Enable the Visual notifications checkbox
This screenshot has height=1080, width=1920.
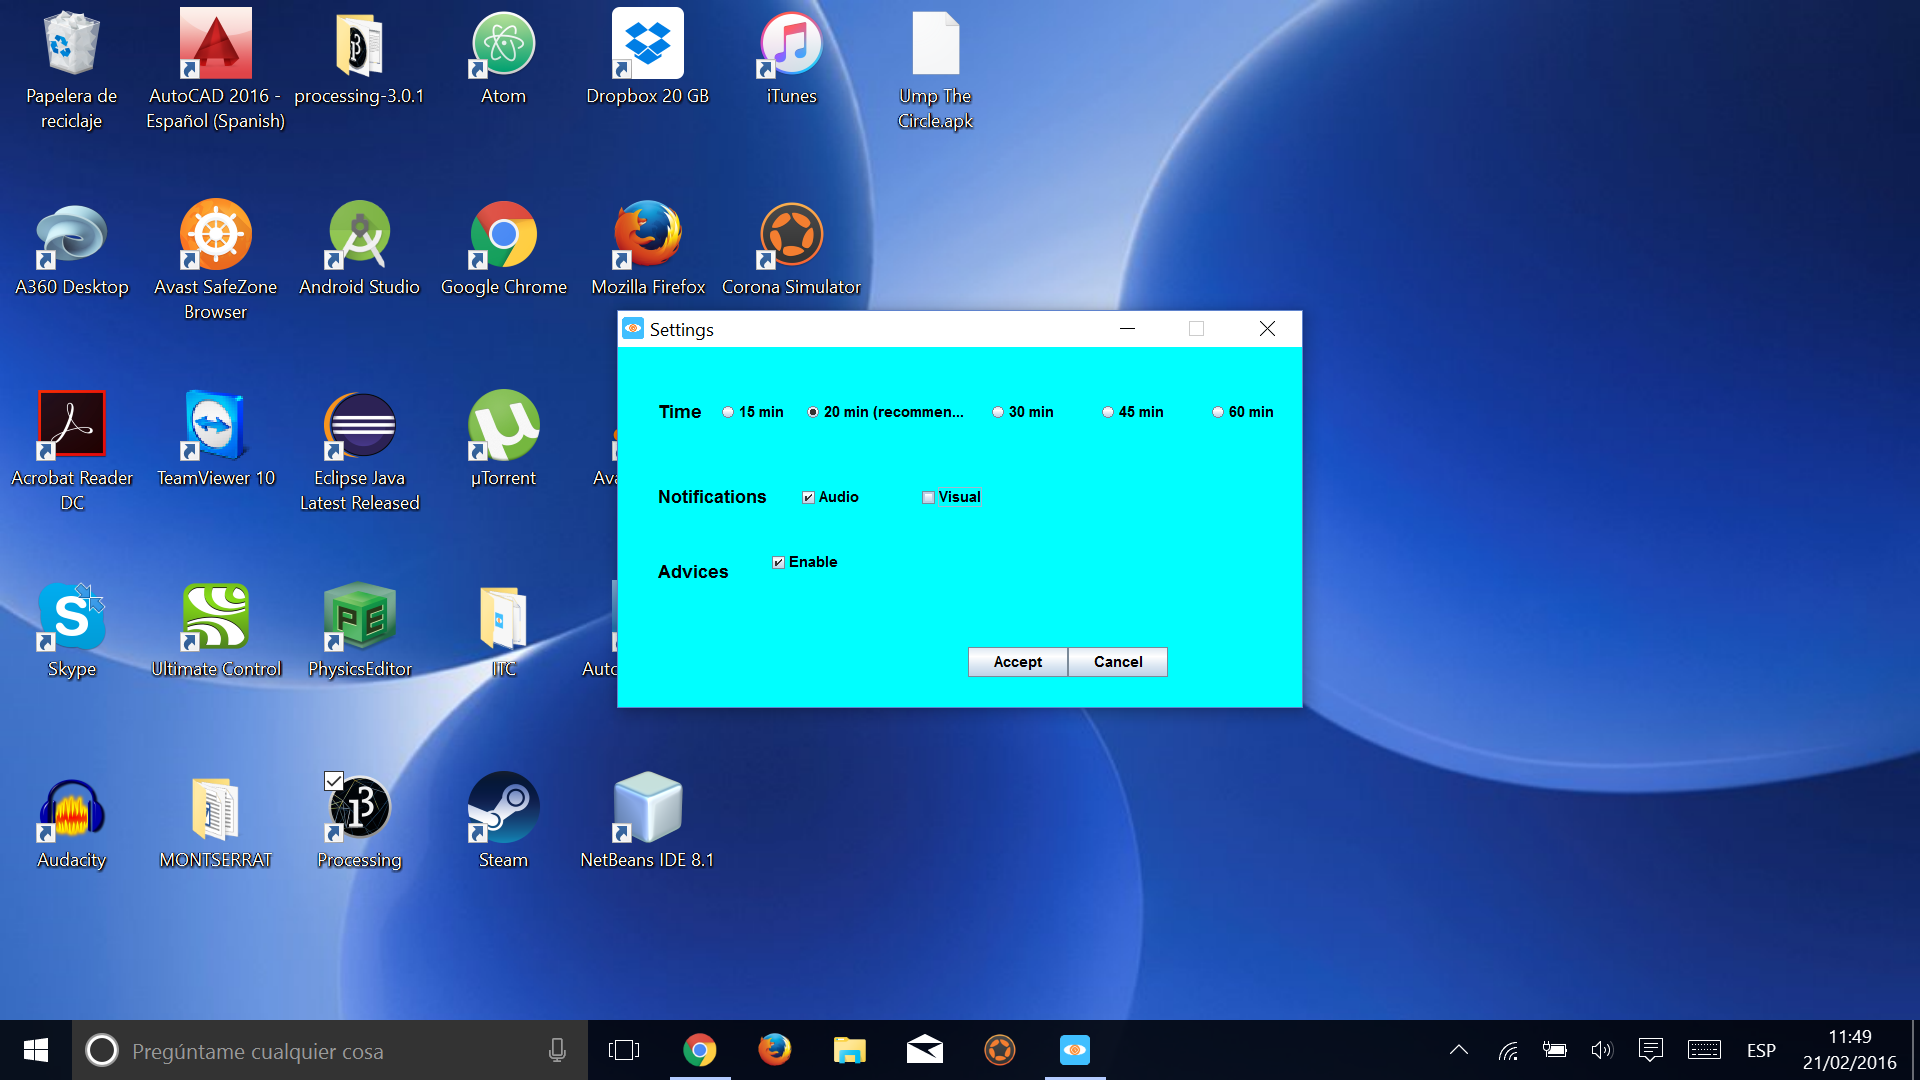(928, 497)
